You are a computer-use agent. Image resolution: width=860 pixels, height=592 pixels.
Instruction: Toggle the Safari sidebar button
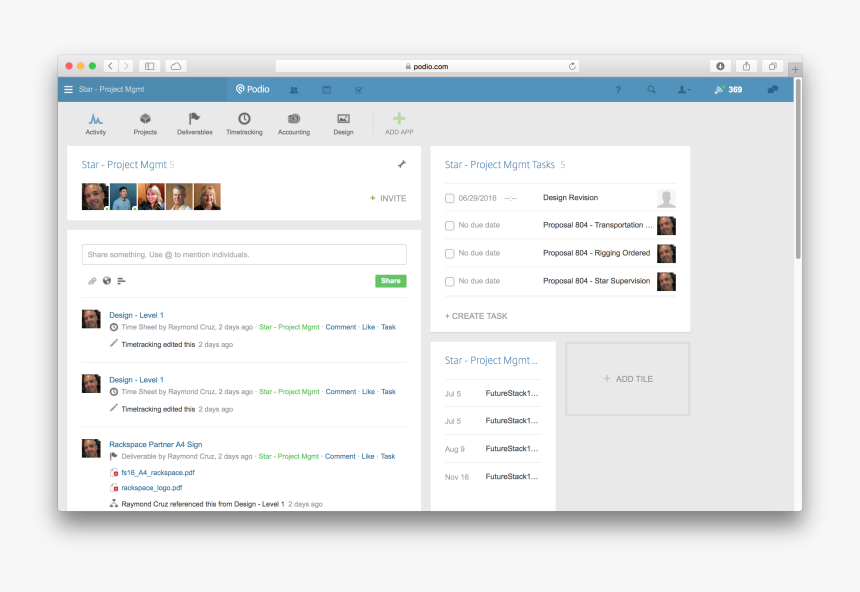click(149, 66)
